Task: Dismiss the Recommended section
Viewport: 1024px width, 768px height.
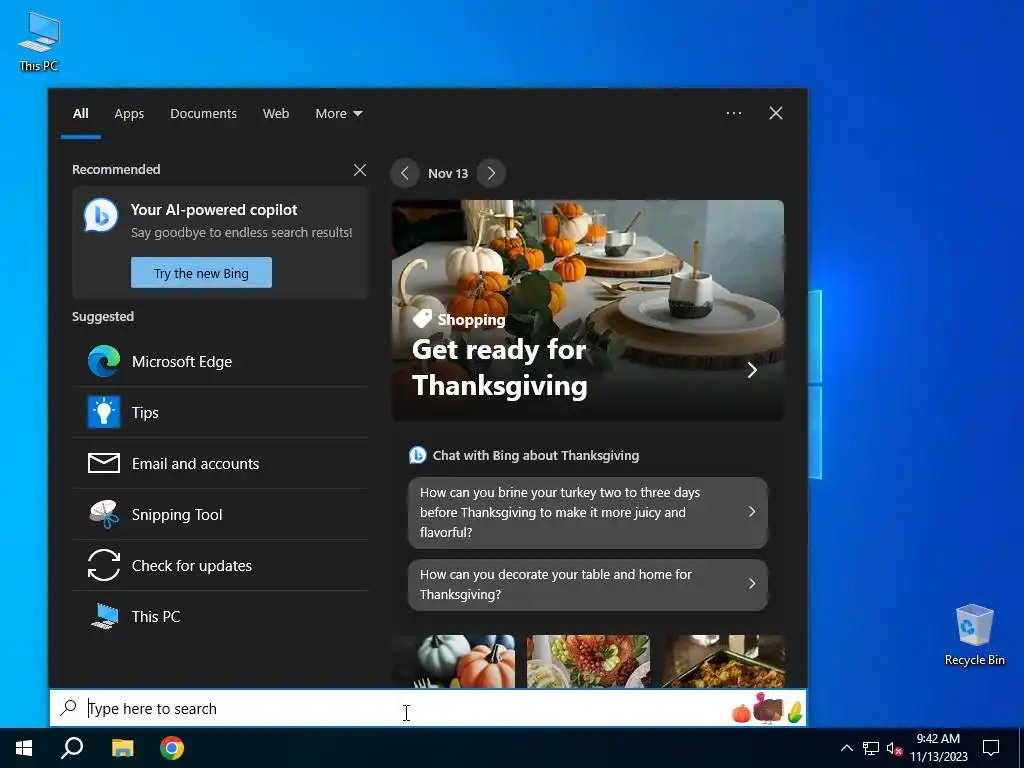Action: coord(360,170)
